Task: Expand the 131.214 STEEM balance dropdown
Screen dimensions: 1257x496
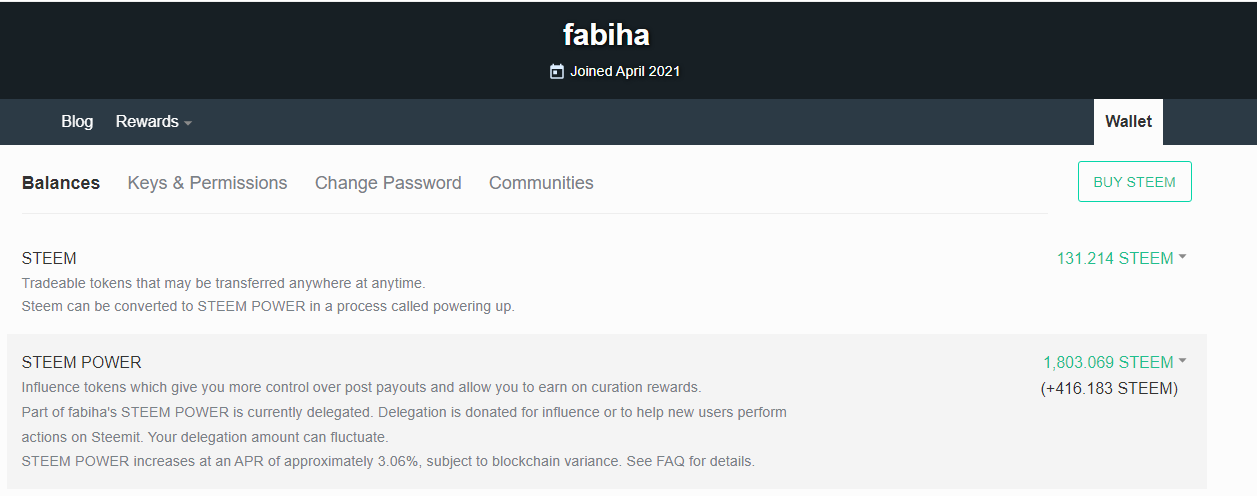Action: click(1115, 258)
